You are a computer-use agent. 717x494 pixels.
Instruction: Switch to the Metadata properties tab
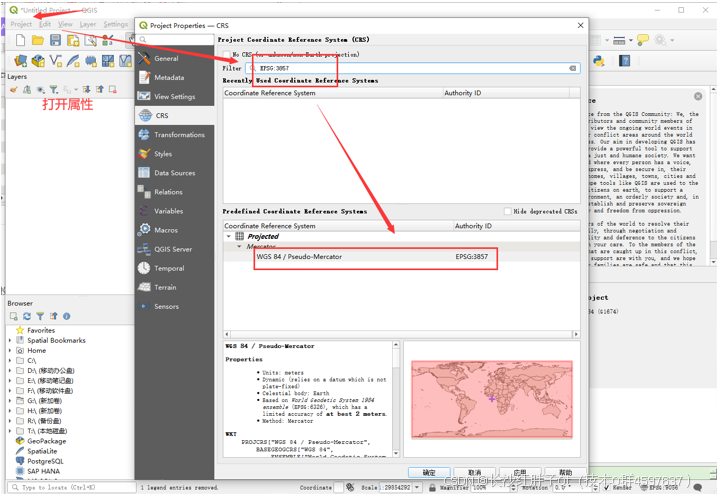174,78
